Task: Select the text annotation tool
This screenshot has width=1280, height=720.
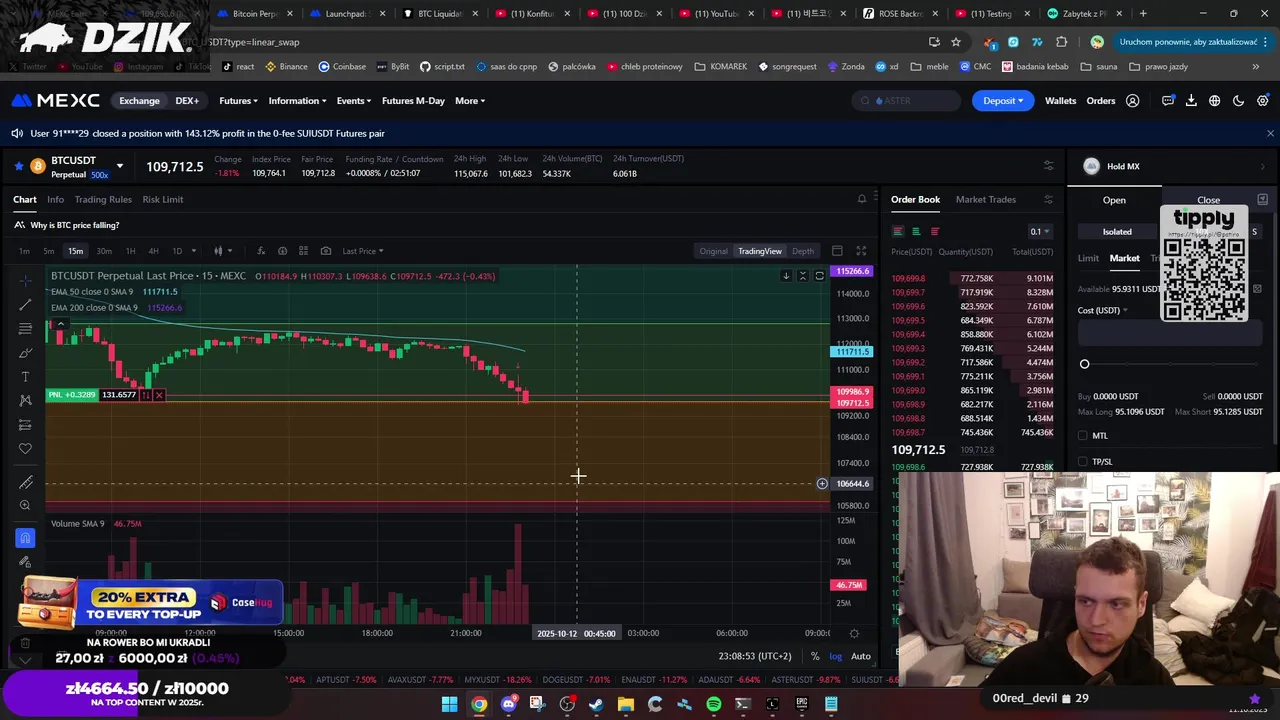Action: point(25,376)
